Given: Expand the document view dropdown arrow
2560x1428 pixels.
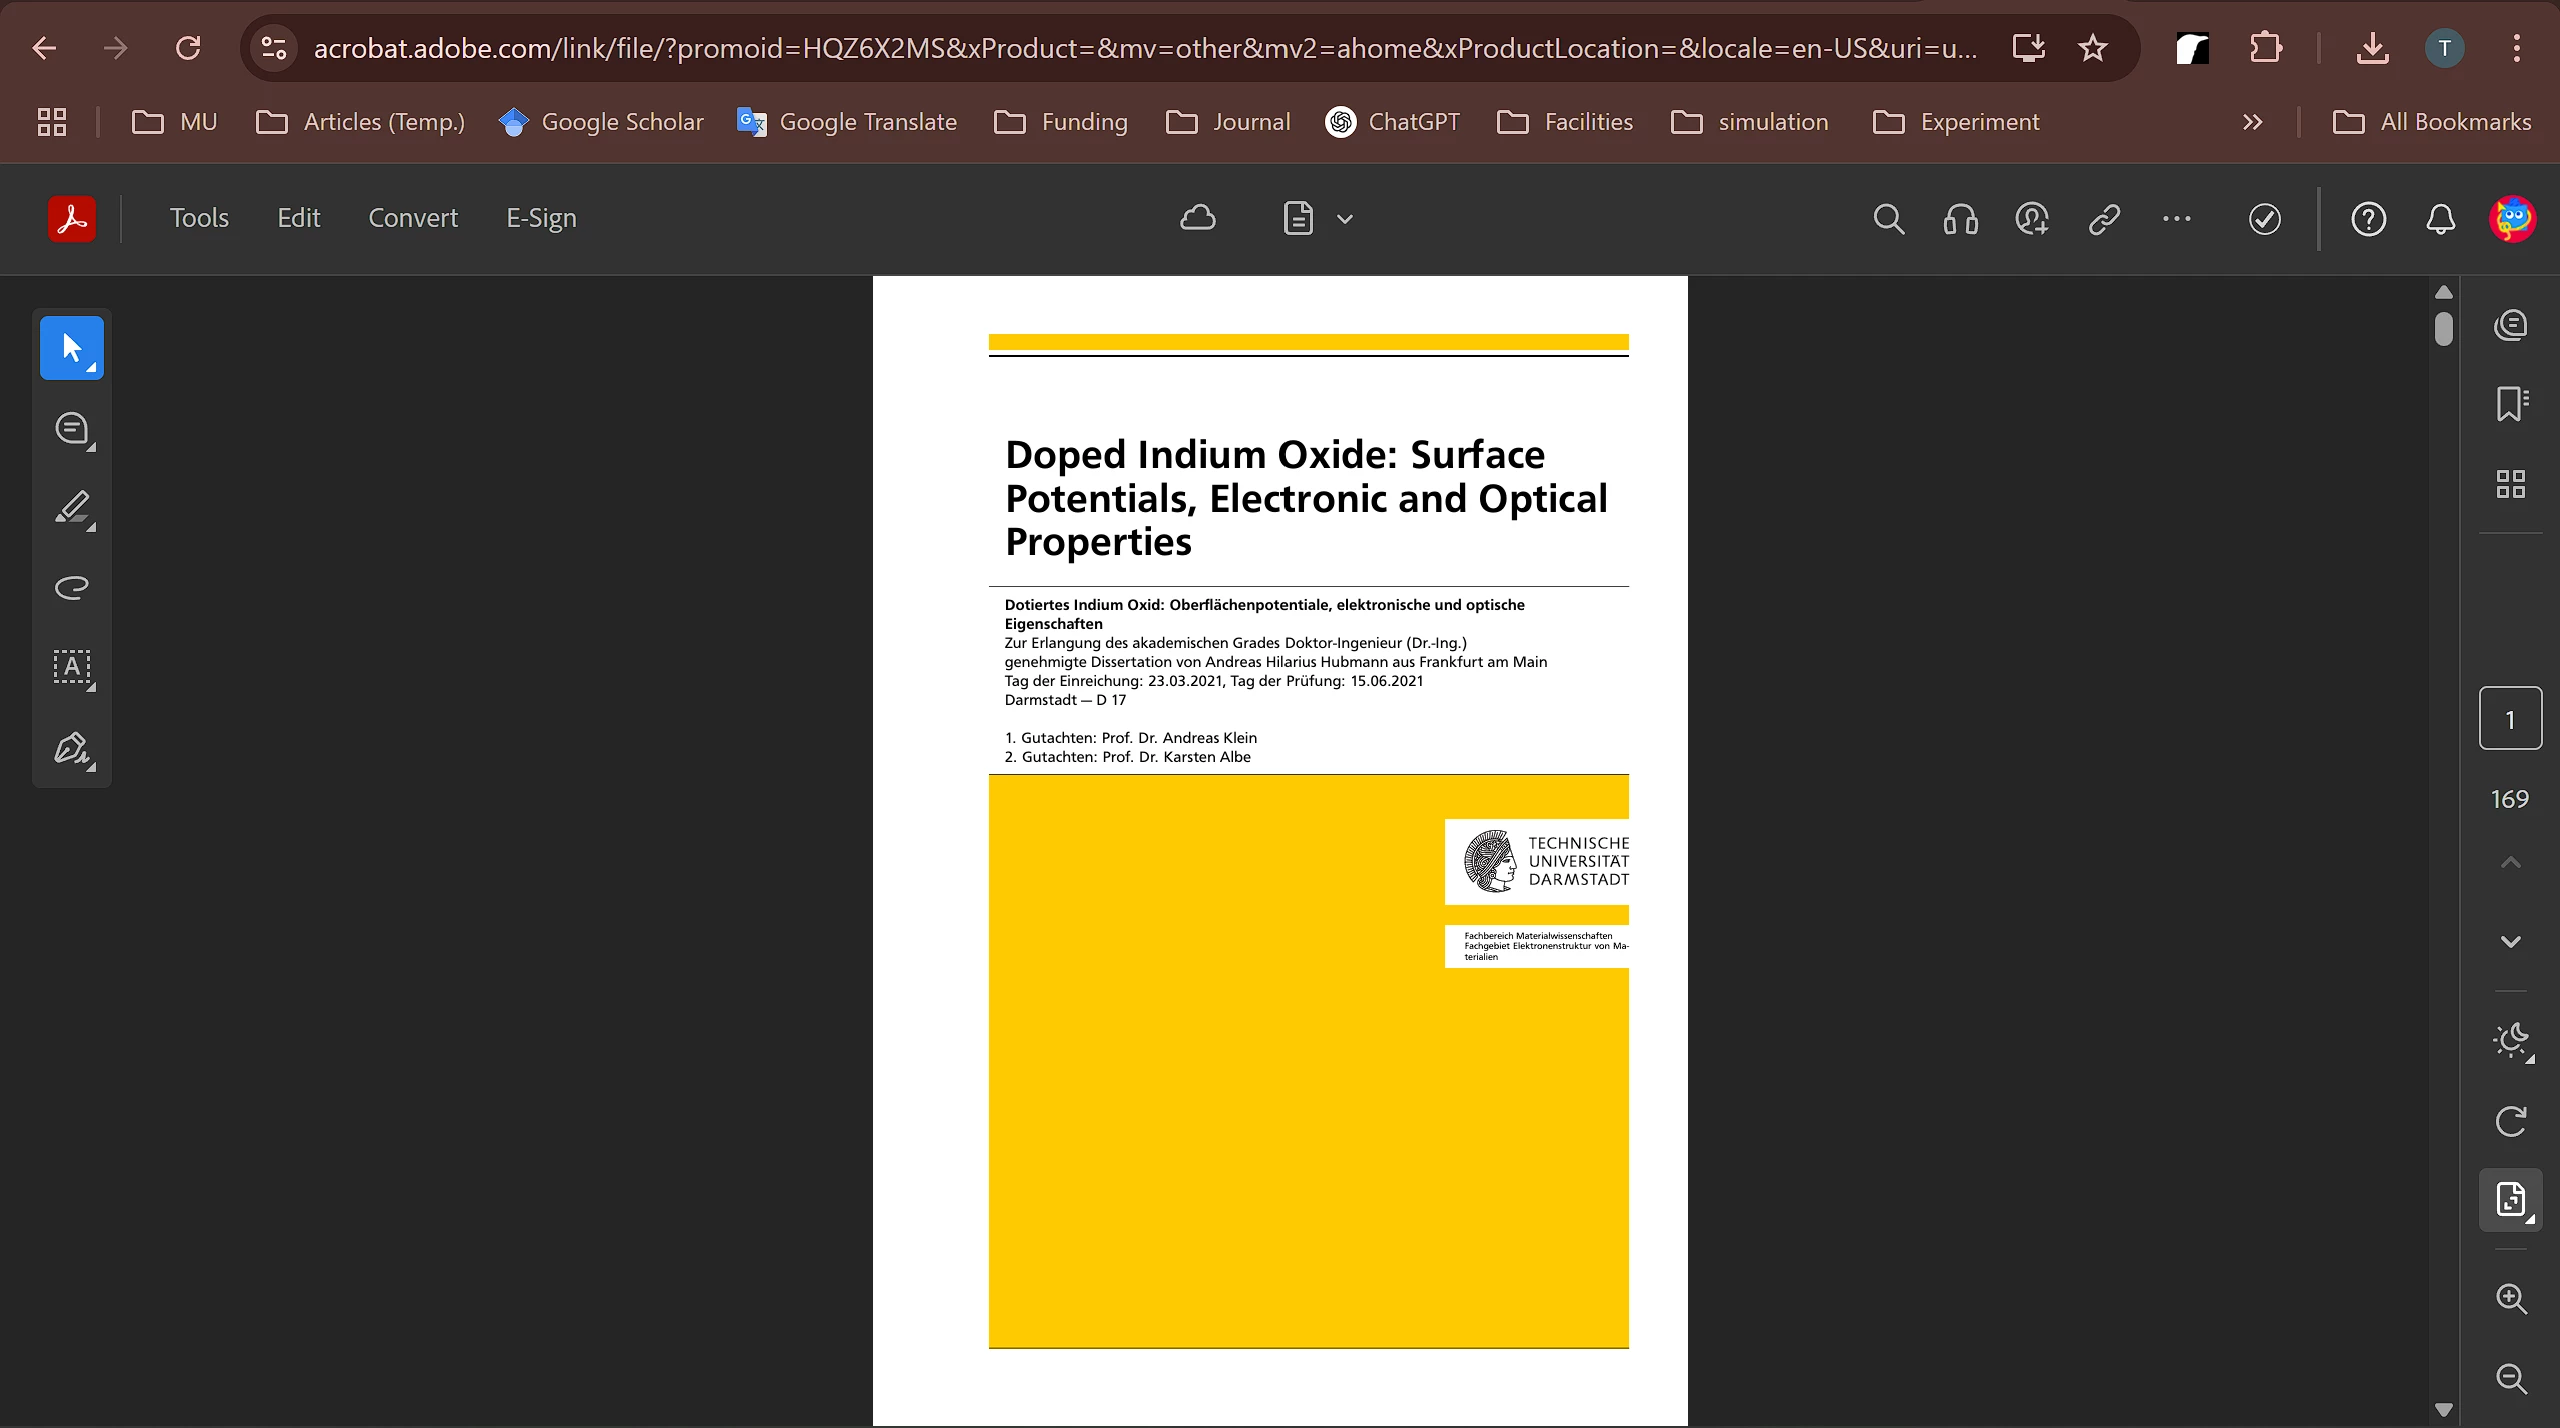Looking at the screenshot, I should pyautogui.click(x=1345, y=219).
